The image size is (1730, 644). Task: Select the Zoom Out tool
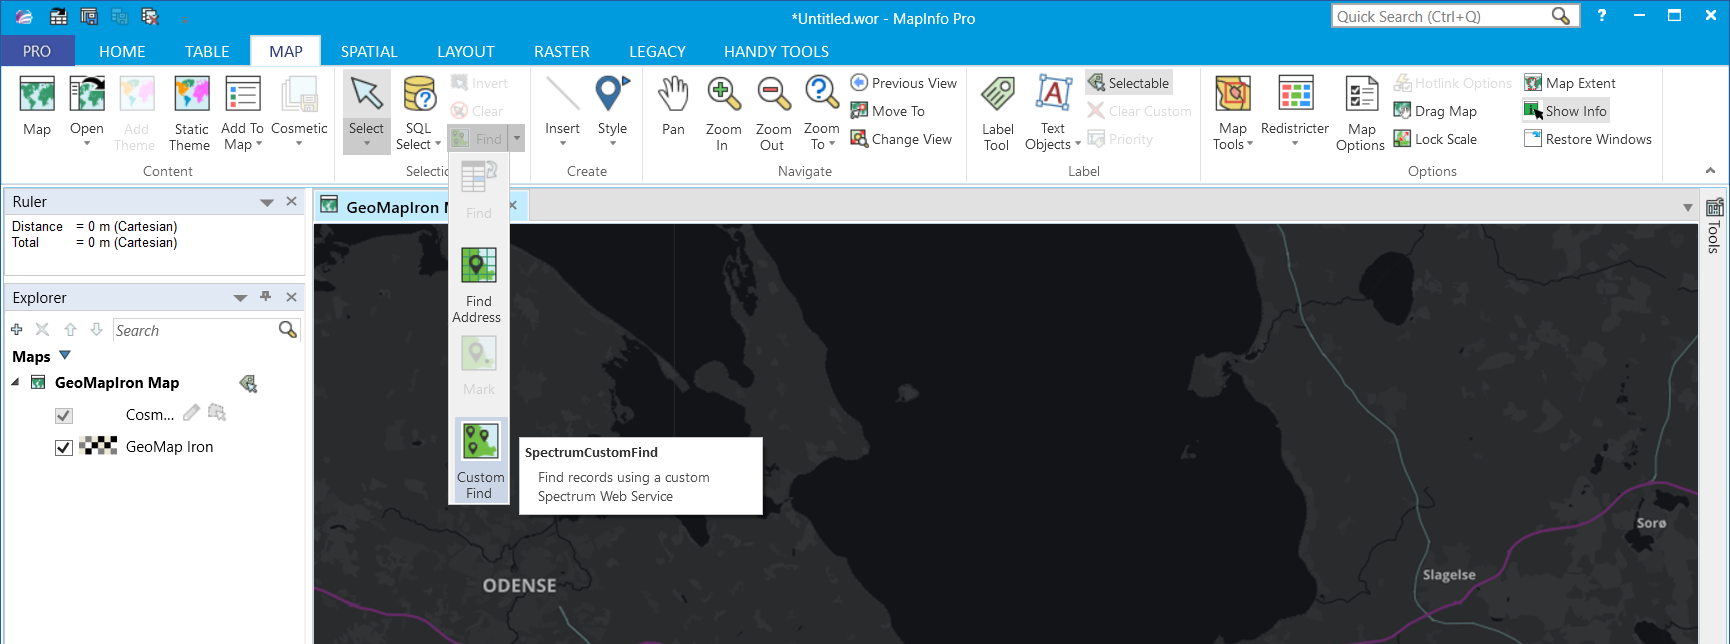(773, 114)
